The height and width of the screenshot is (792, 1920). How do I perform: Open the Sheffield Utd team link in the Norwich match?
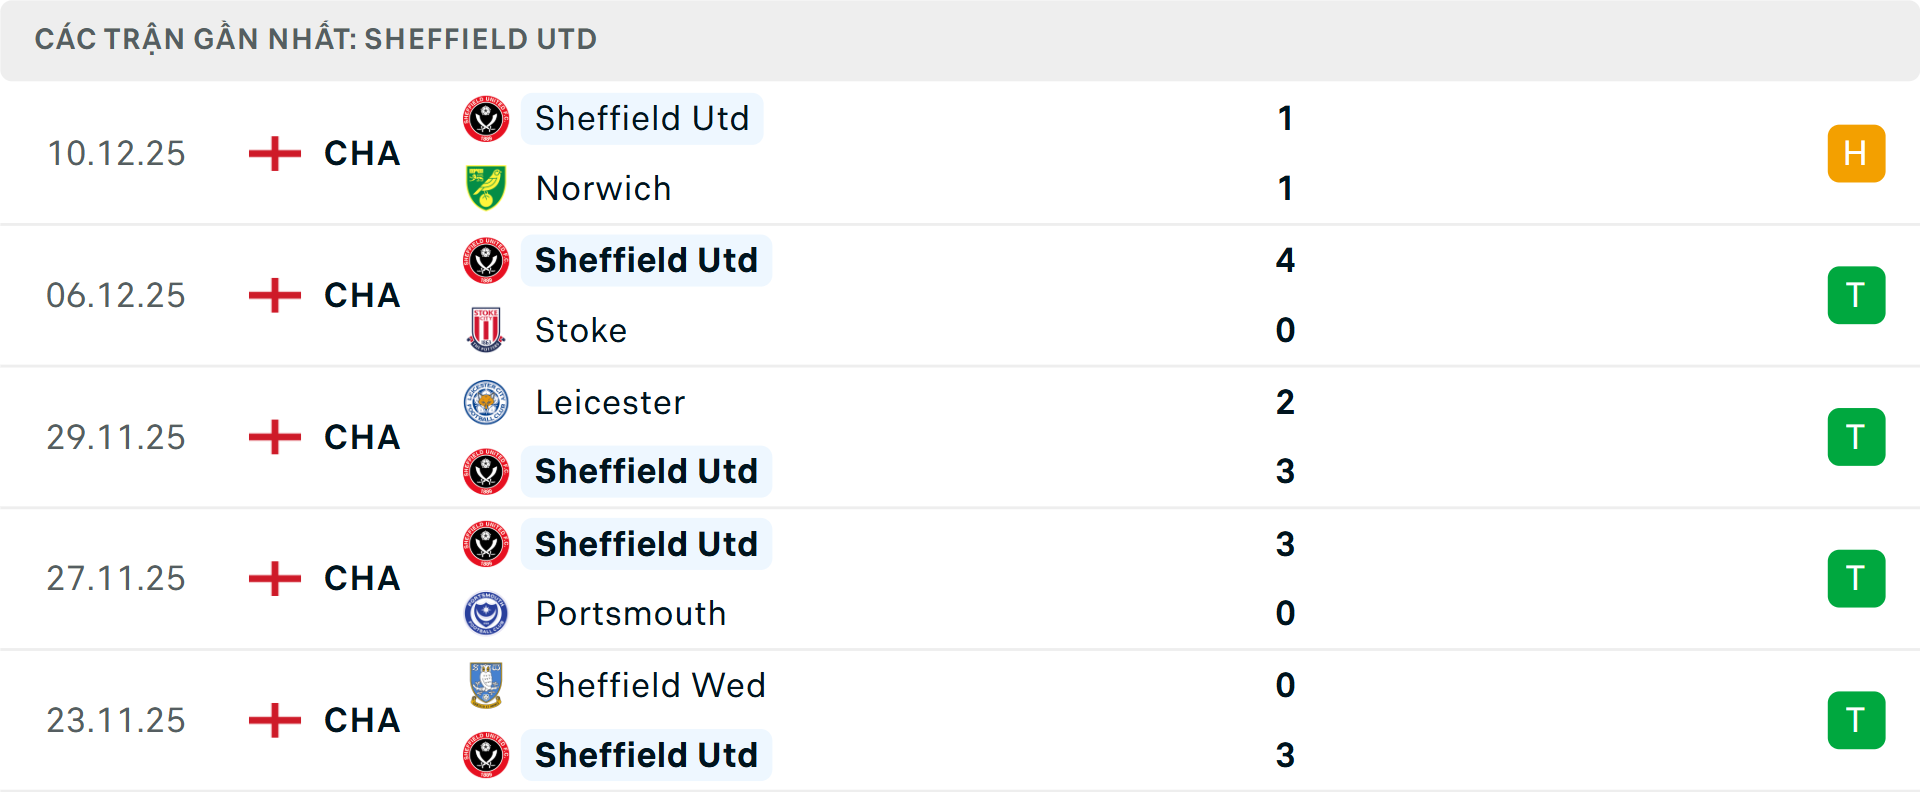tap(642, 118)
